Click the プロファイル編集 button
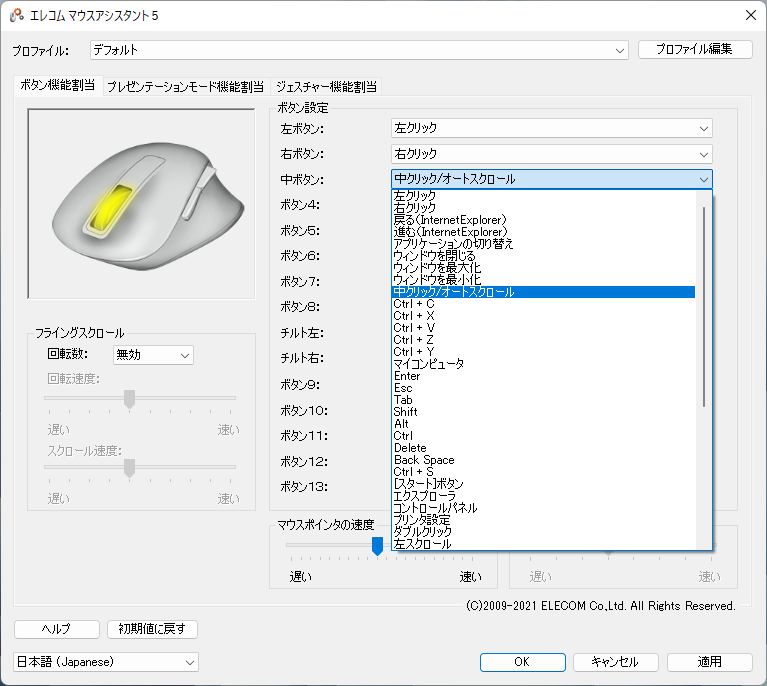This screenshot has height=686, width=767. tap(695, 49)
